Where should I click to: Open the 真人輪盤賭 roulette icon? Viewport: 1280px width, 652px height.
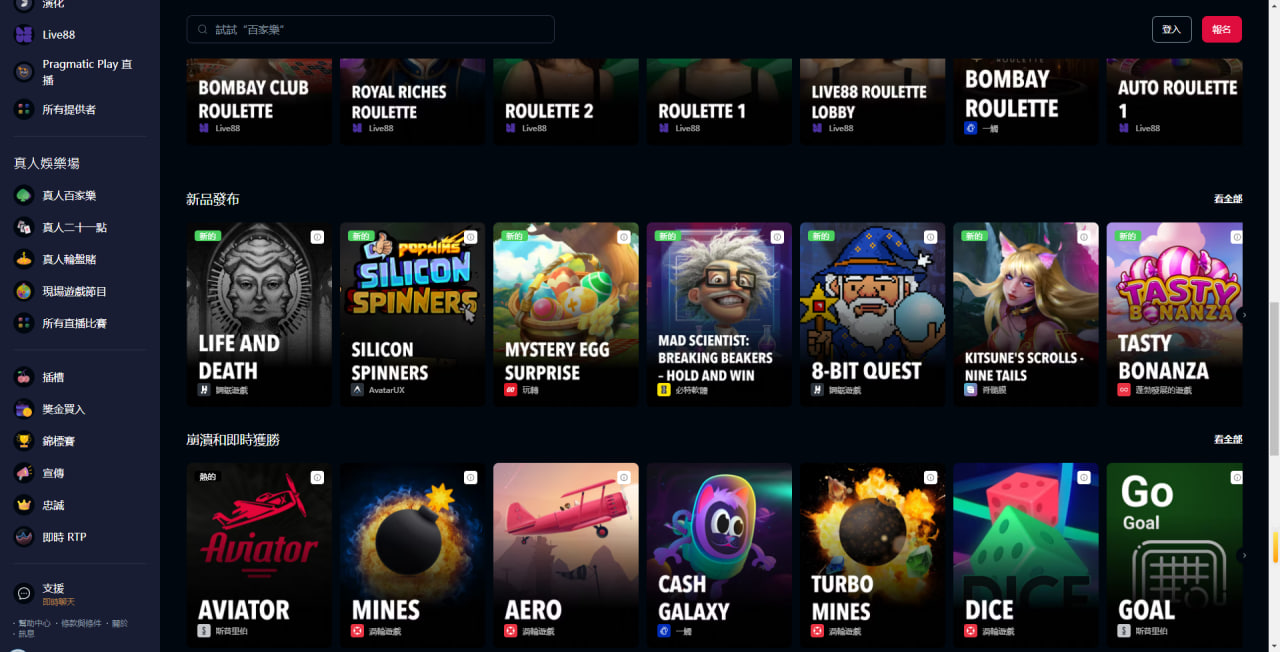pos(24,259)
